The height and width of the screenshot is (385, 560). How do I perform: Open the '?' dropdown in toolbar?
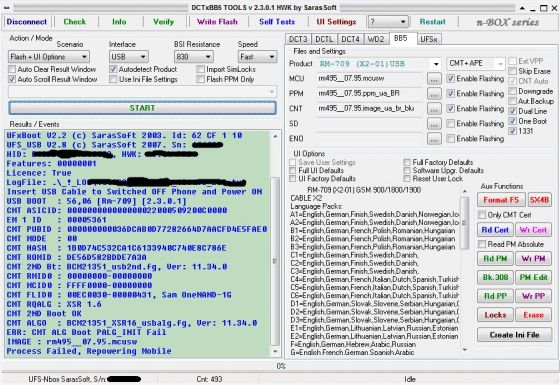tap(388, 22)
